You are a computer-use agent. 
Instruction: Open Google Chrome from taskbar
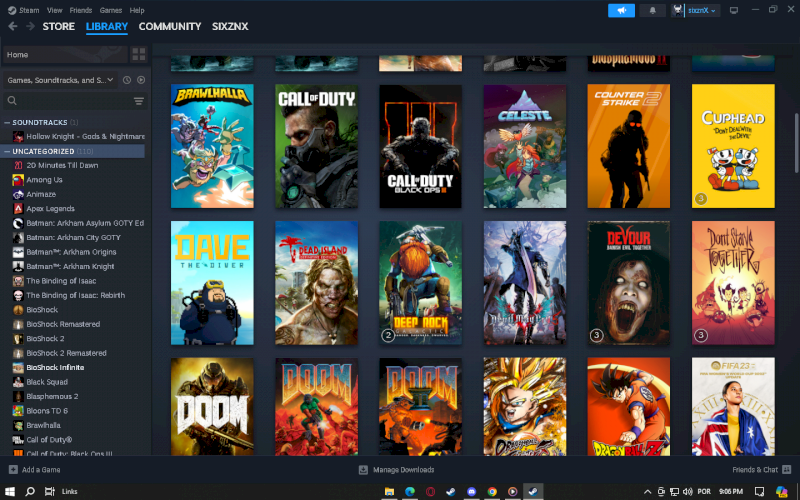pyautogui.click(x=492, y=491)
